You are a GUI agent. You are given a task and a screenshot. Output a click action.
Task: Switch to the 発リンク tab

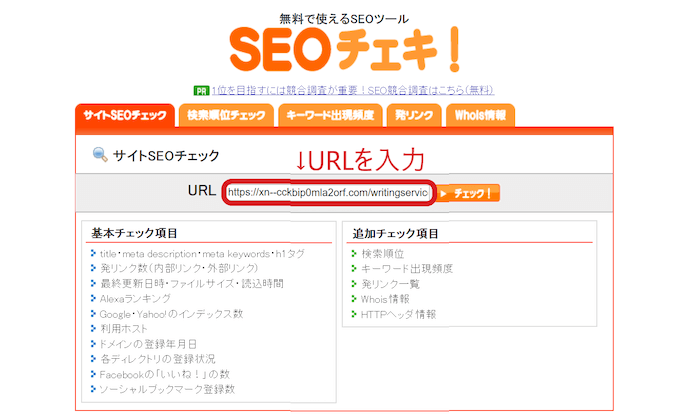[x=414, y=116]
